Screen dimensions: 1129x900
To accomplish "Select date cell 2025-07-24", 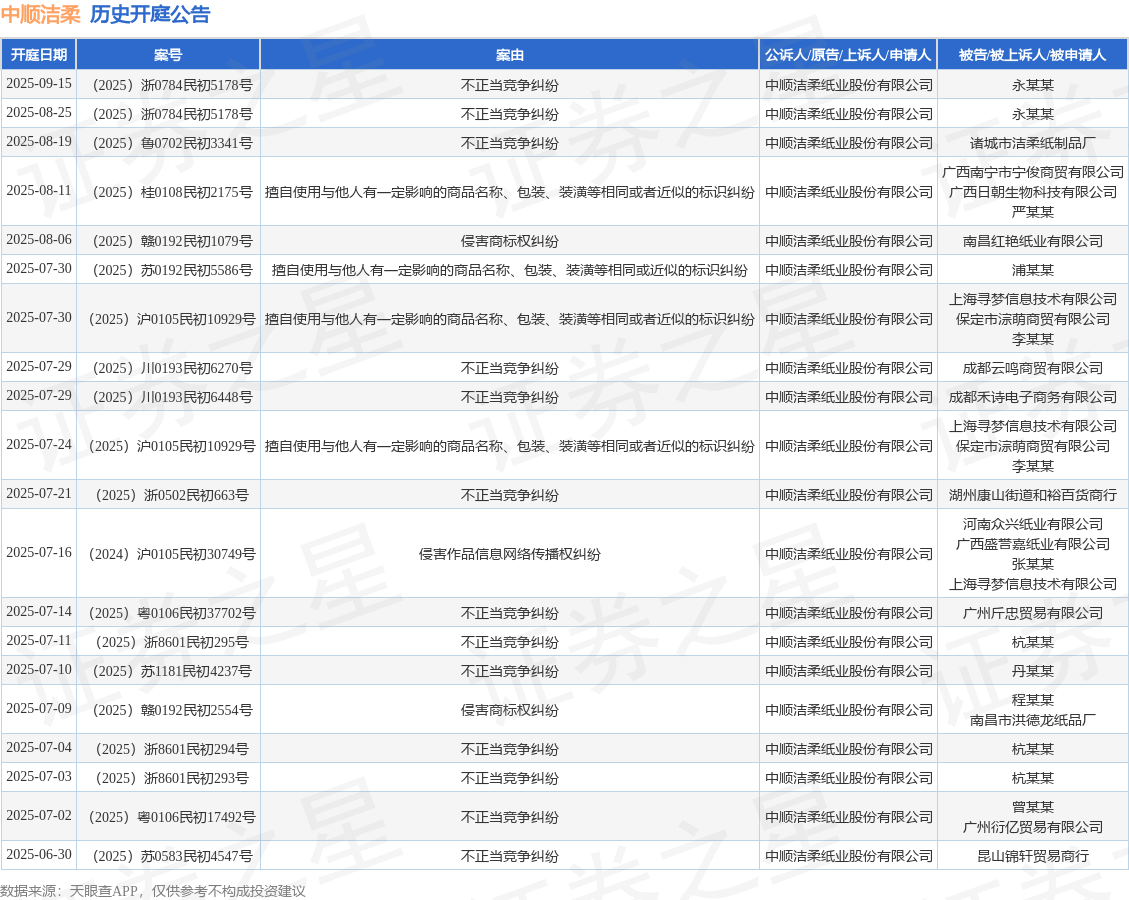I will click(39, 445).
